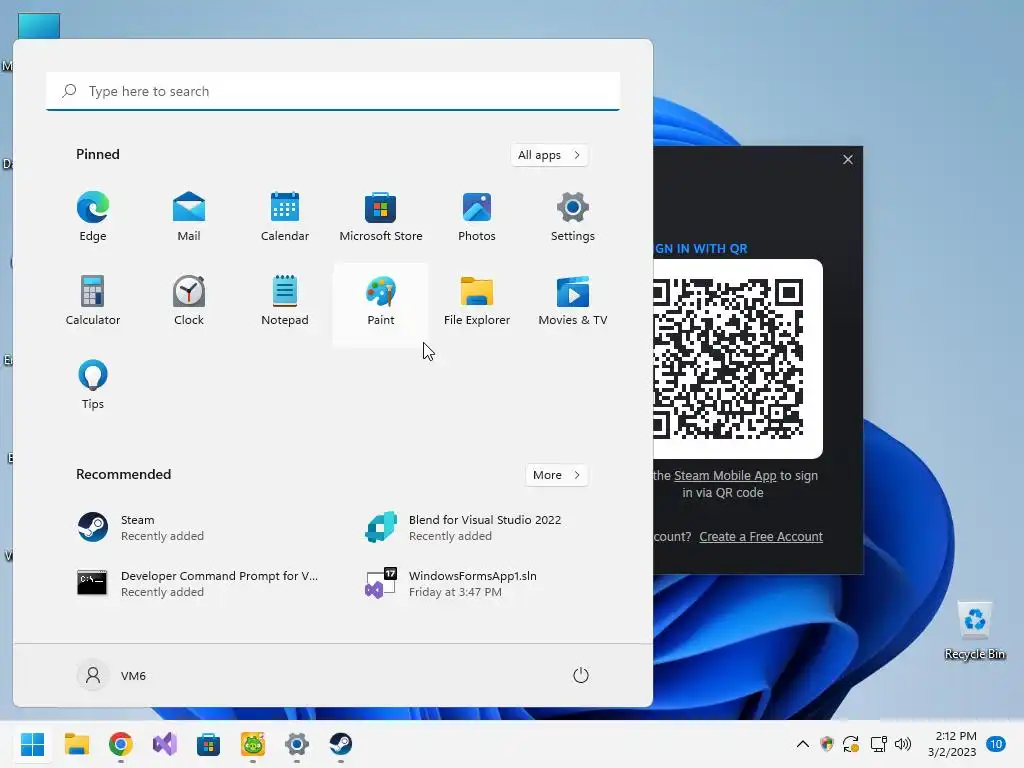Click the sync update tray icon
Screen dimensions: 1024x768
(x=851, y=744)
